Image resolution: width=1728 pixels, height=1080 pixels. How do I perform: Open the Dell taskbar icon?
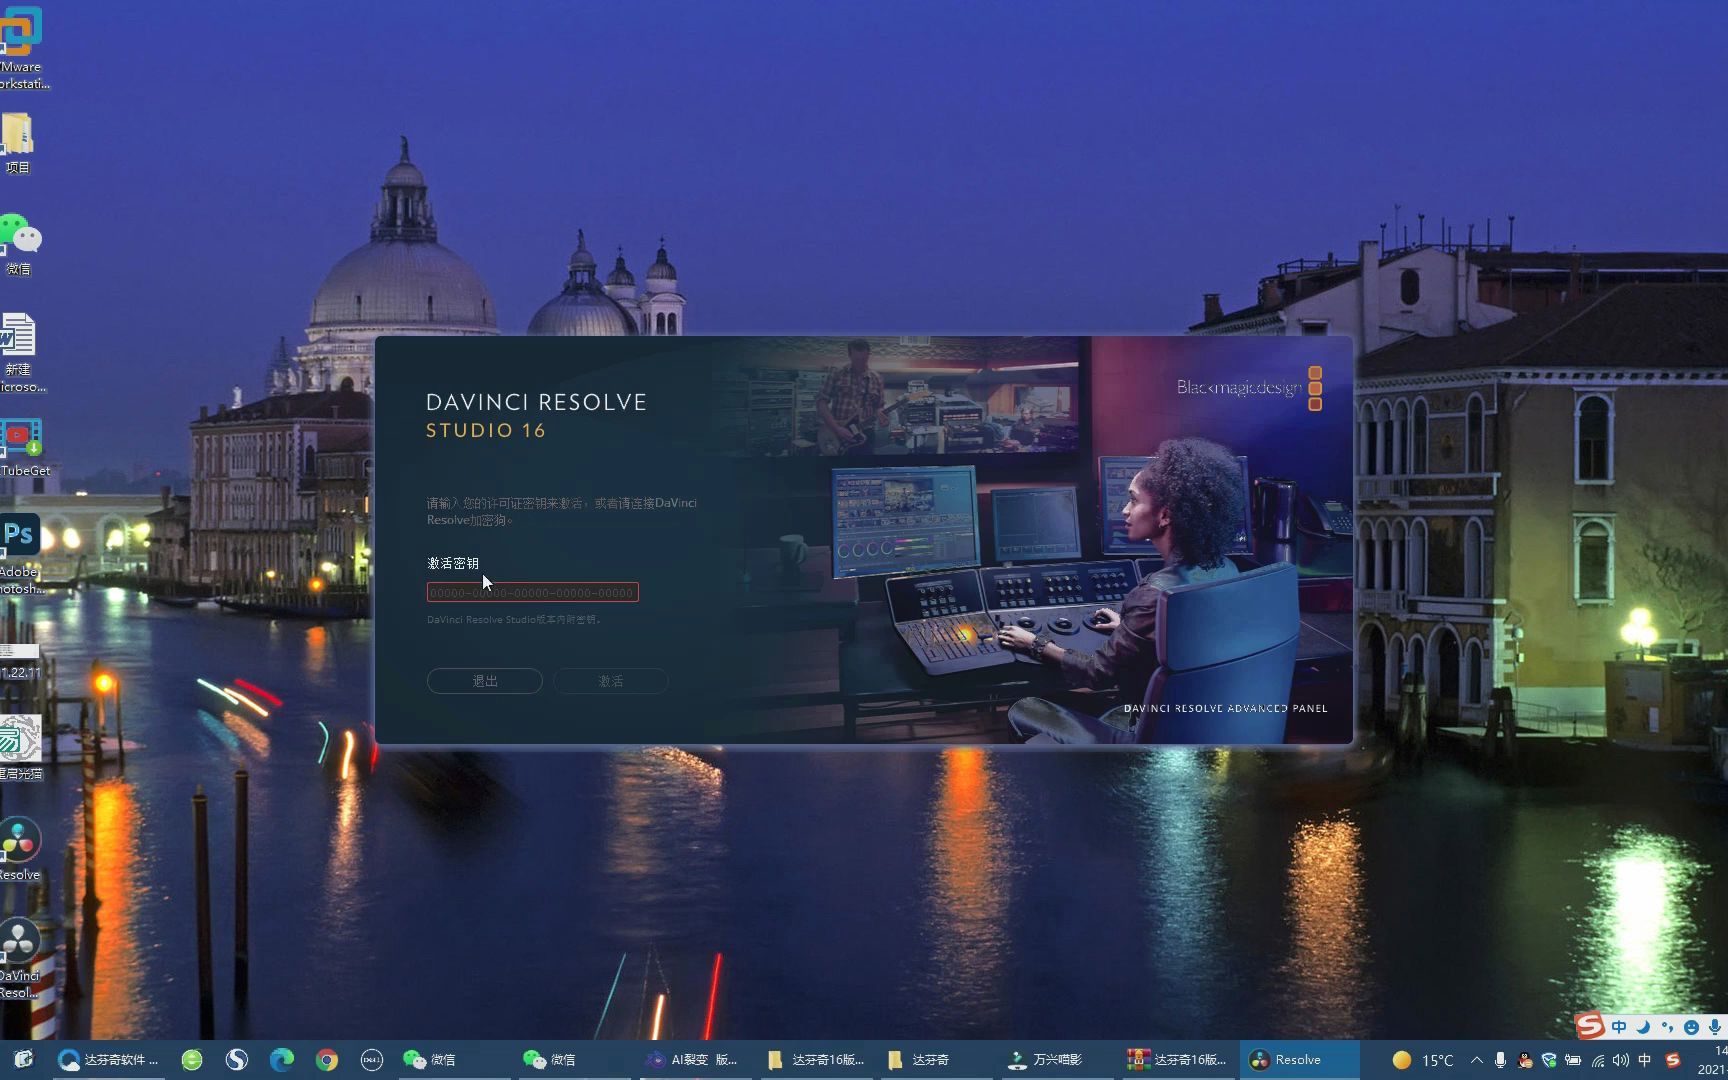[x=372, y=1060]
